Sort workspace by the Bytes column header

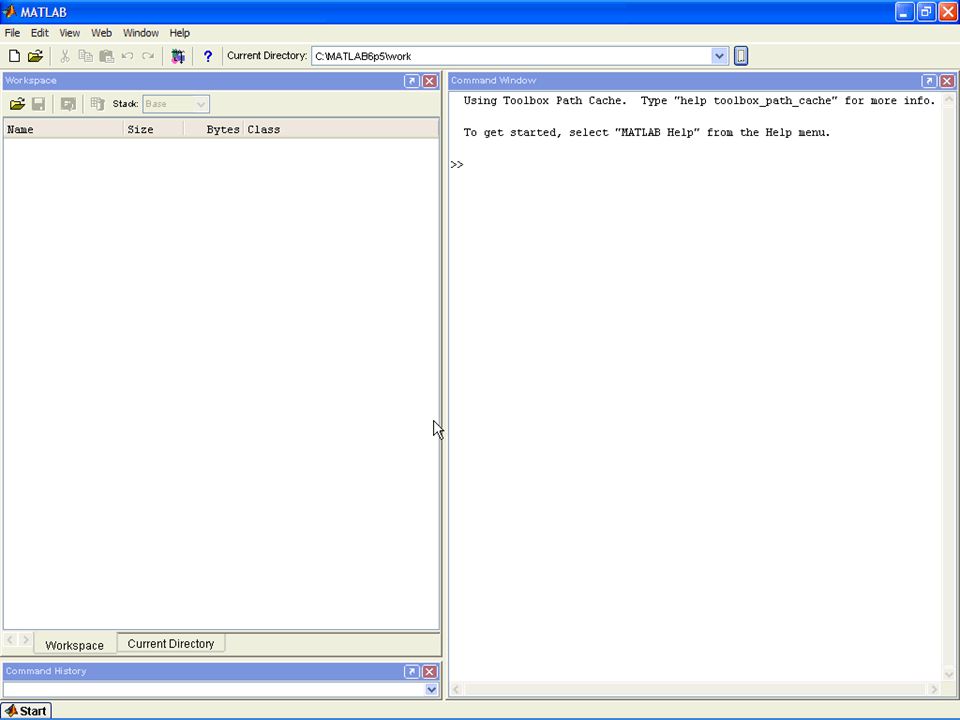(214, 129)
